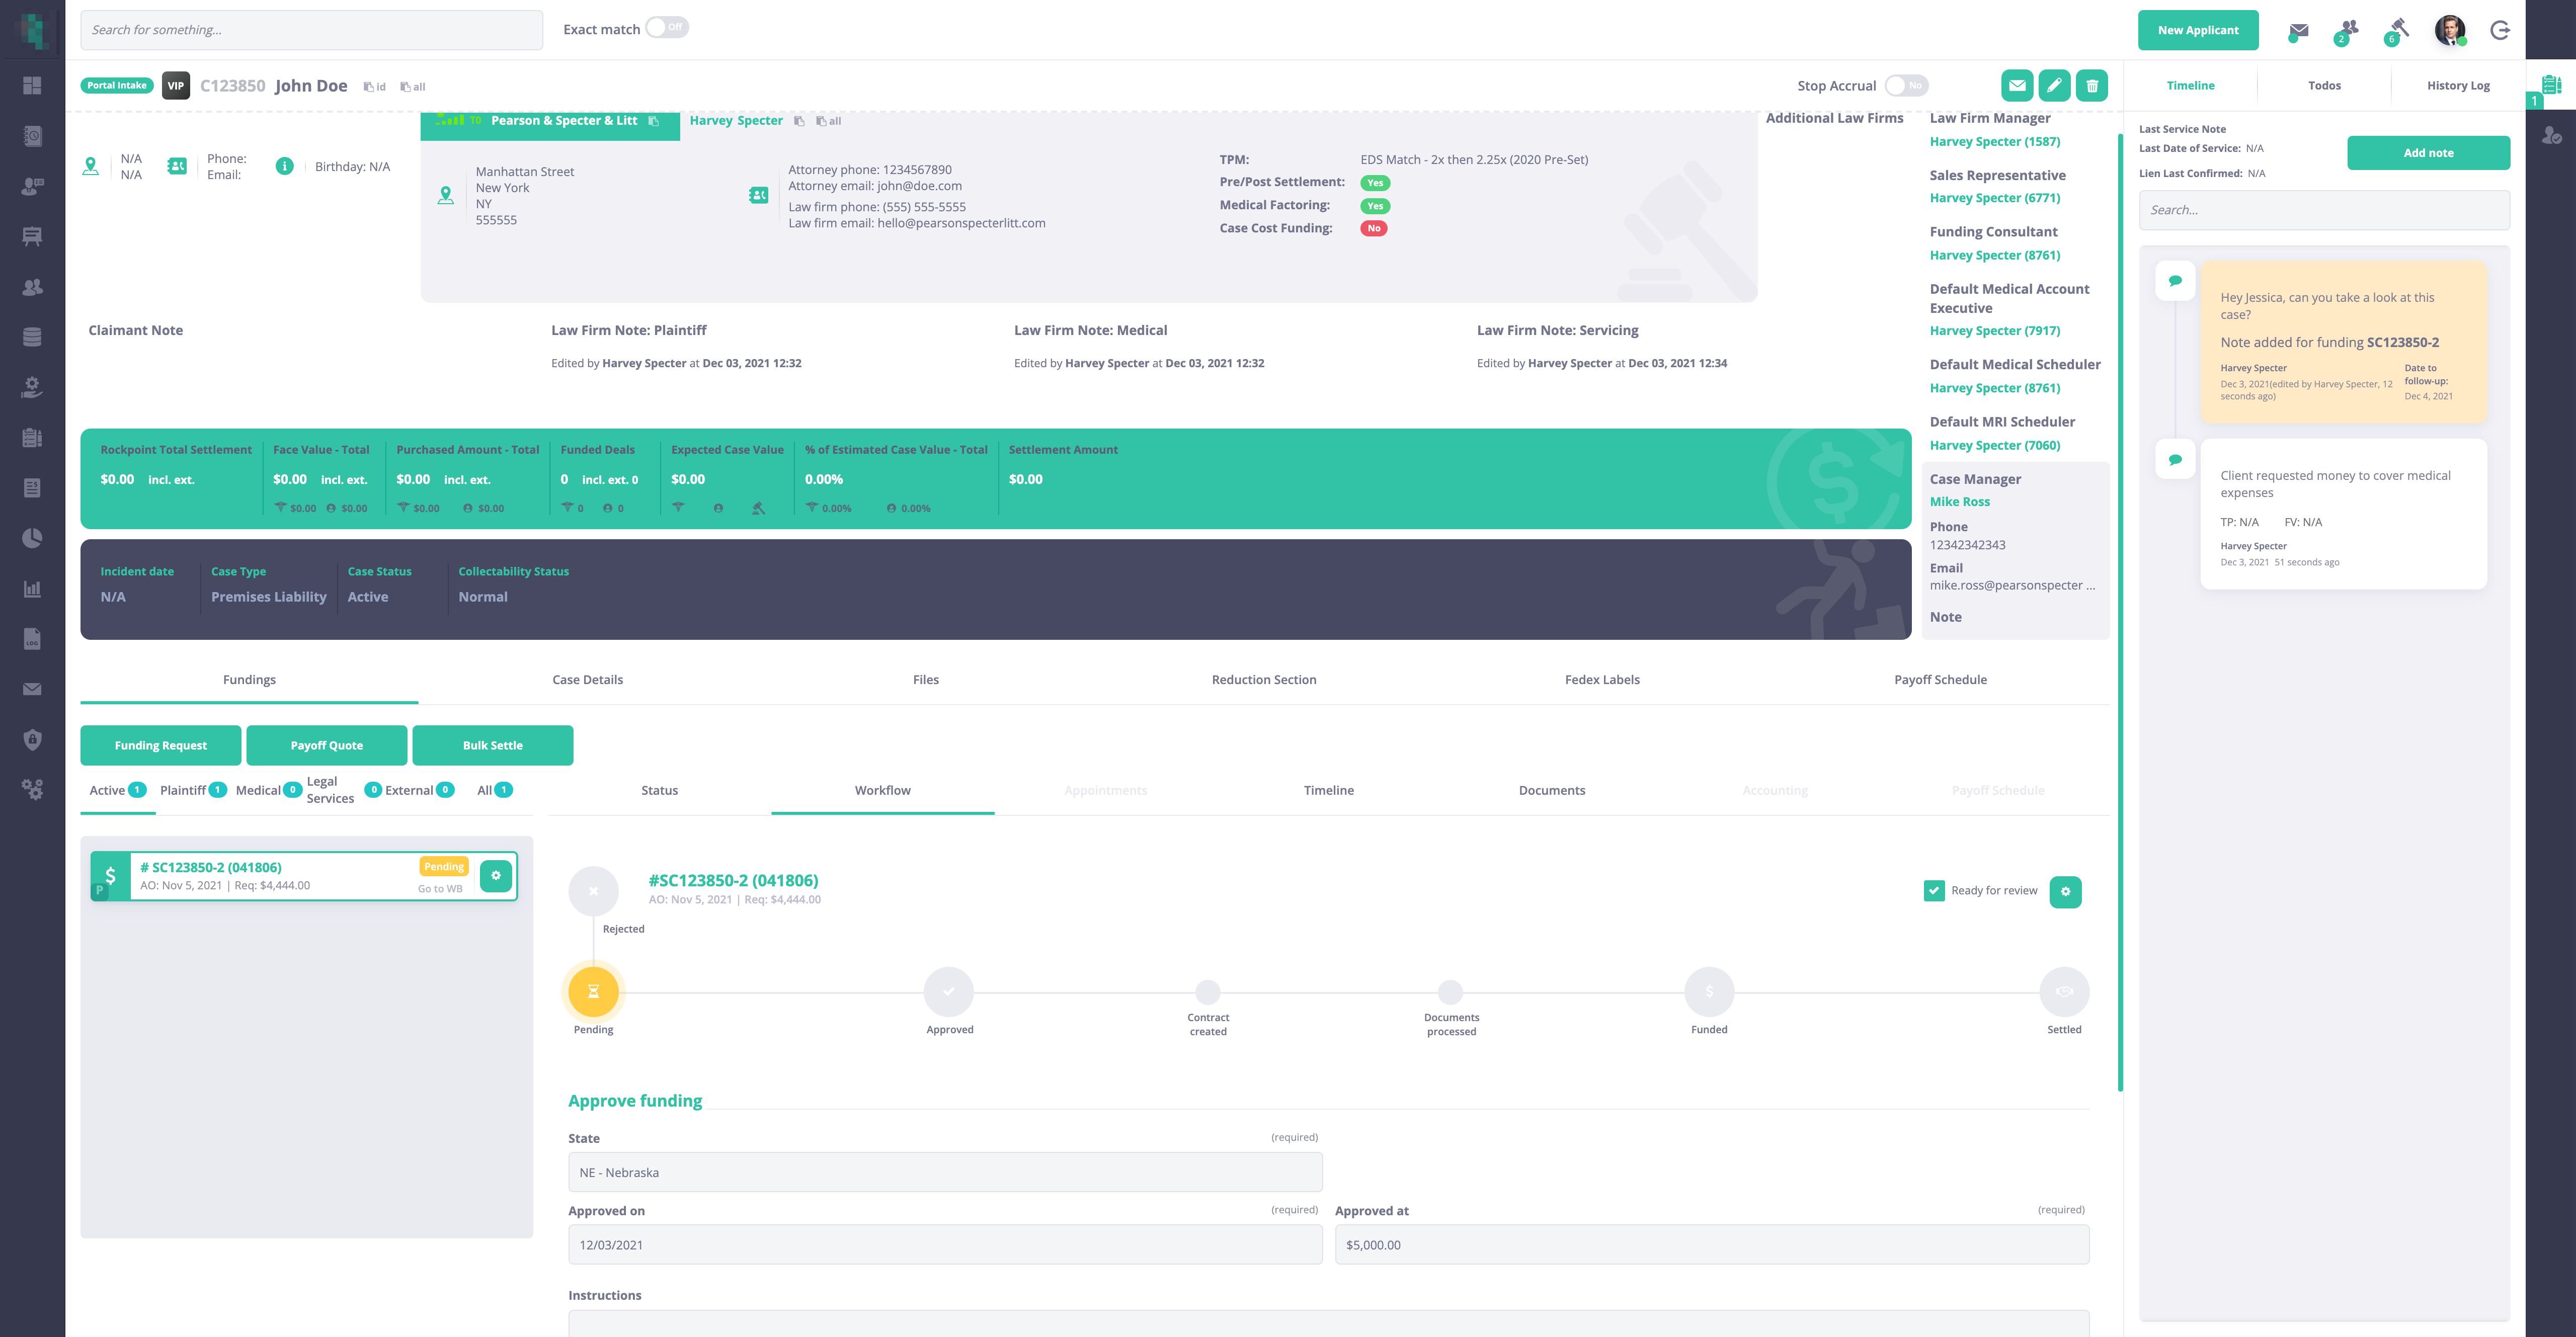Open the State dropdown showing NE - Nebraska
This screenshot has width=2576, height=1337.
tap(944, 1171)
